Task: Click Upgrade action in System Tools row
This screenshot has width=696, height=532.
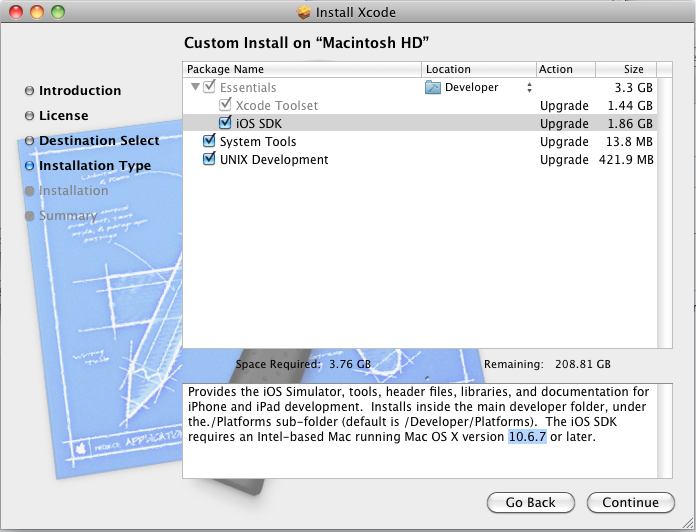Action: (564, 142)
